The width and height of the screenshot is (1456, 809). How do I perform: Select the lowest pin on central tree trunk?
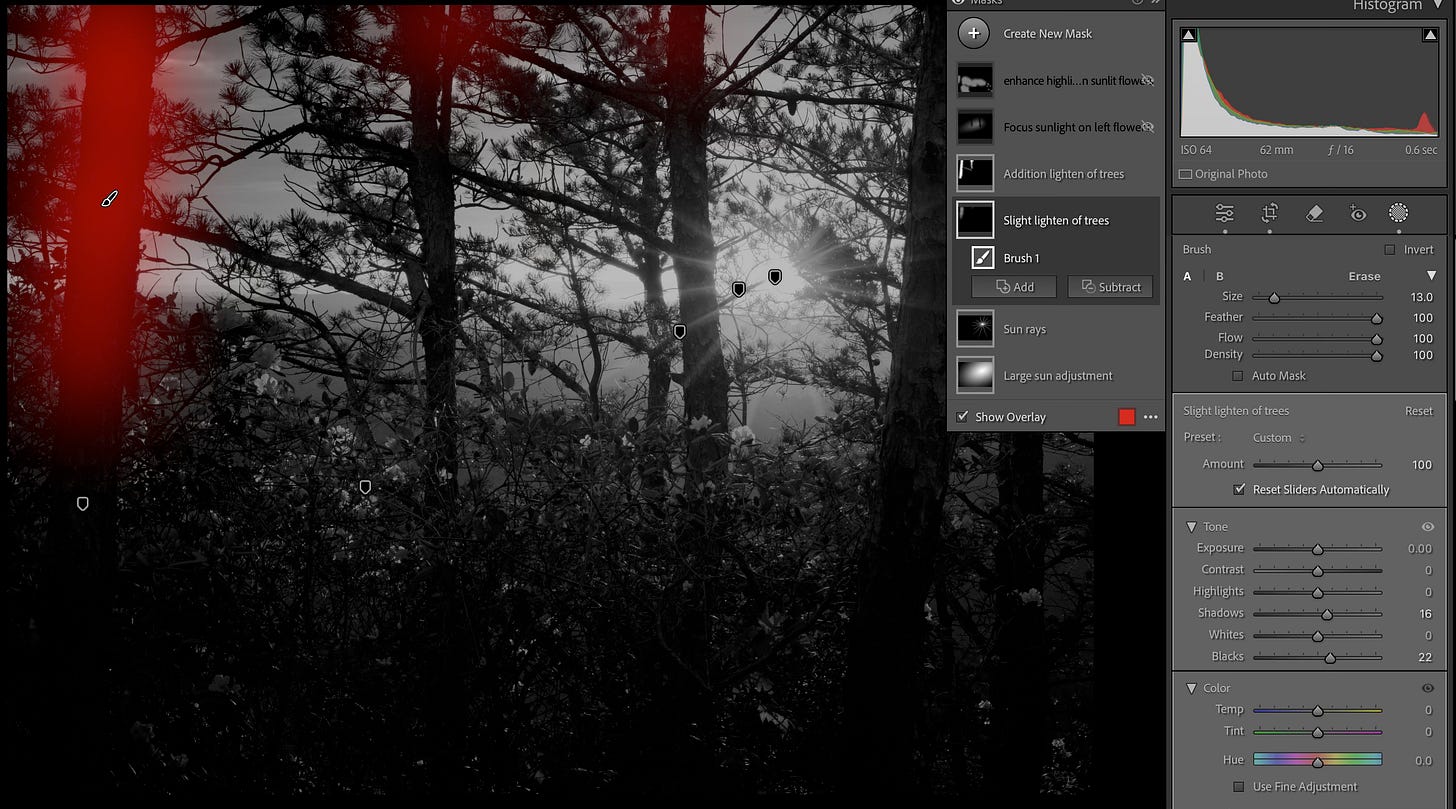click(x=680, y=331)
